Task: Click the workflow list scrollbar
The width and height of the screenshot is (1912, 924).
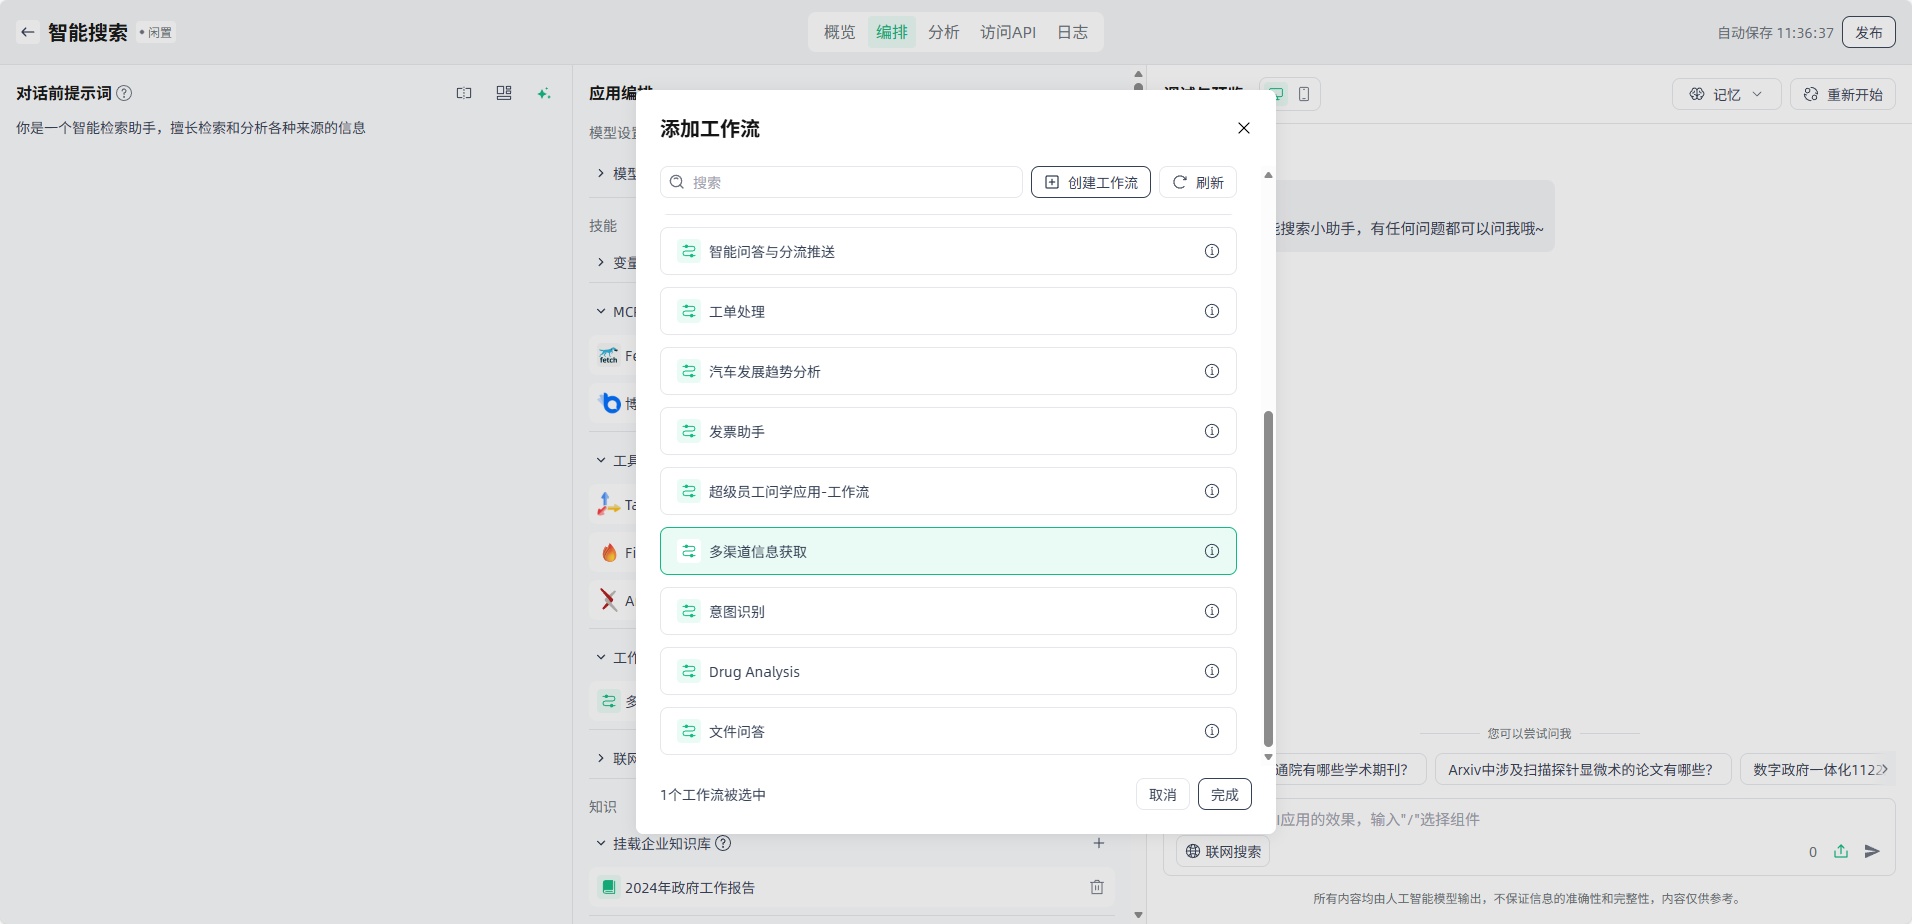Action: (1268, 578)
